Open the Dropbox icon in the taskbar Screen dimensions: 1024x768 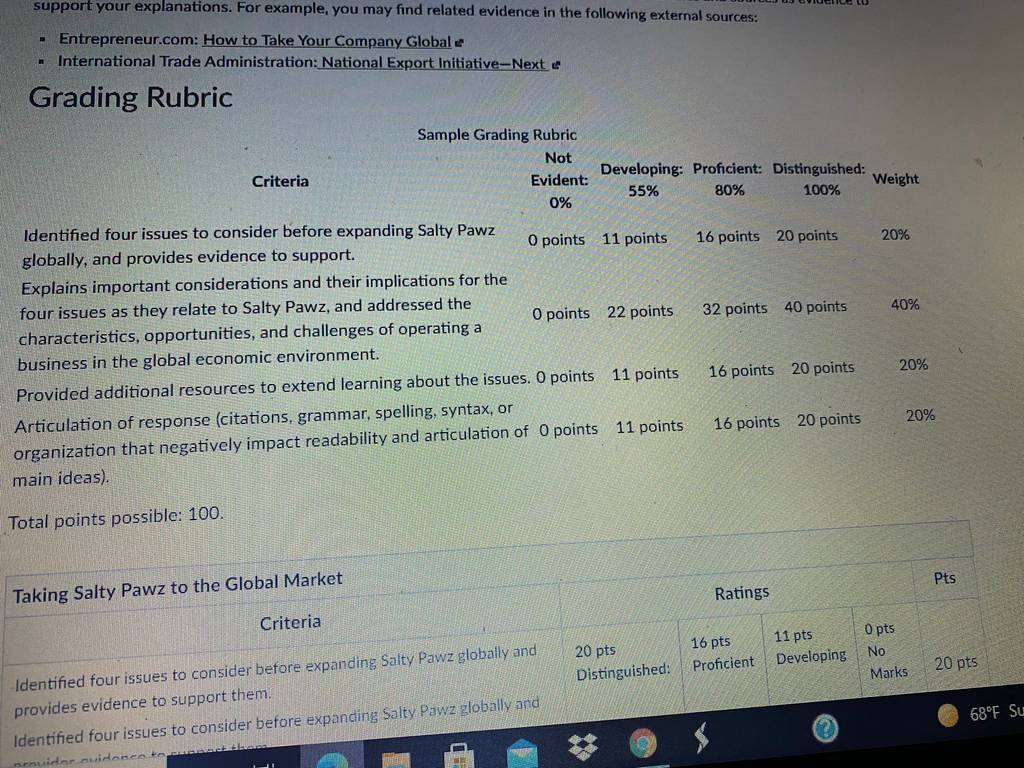point(583,747)
